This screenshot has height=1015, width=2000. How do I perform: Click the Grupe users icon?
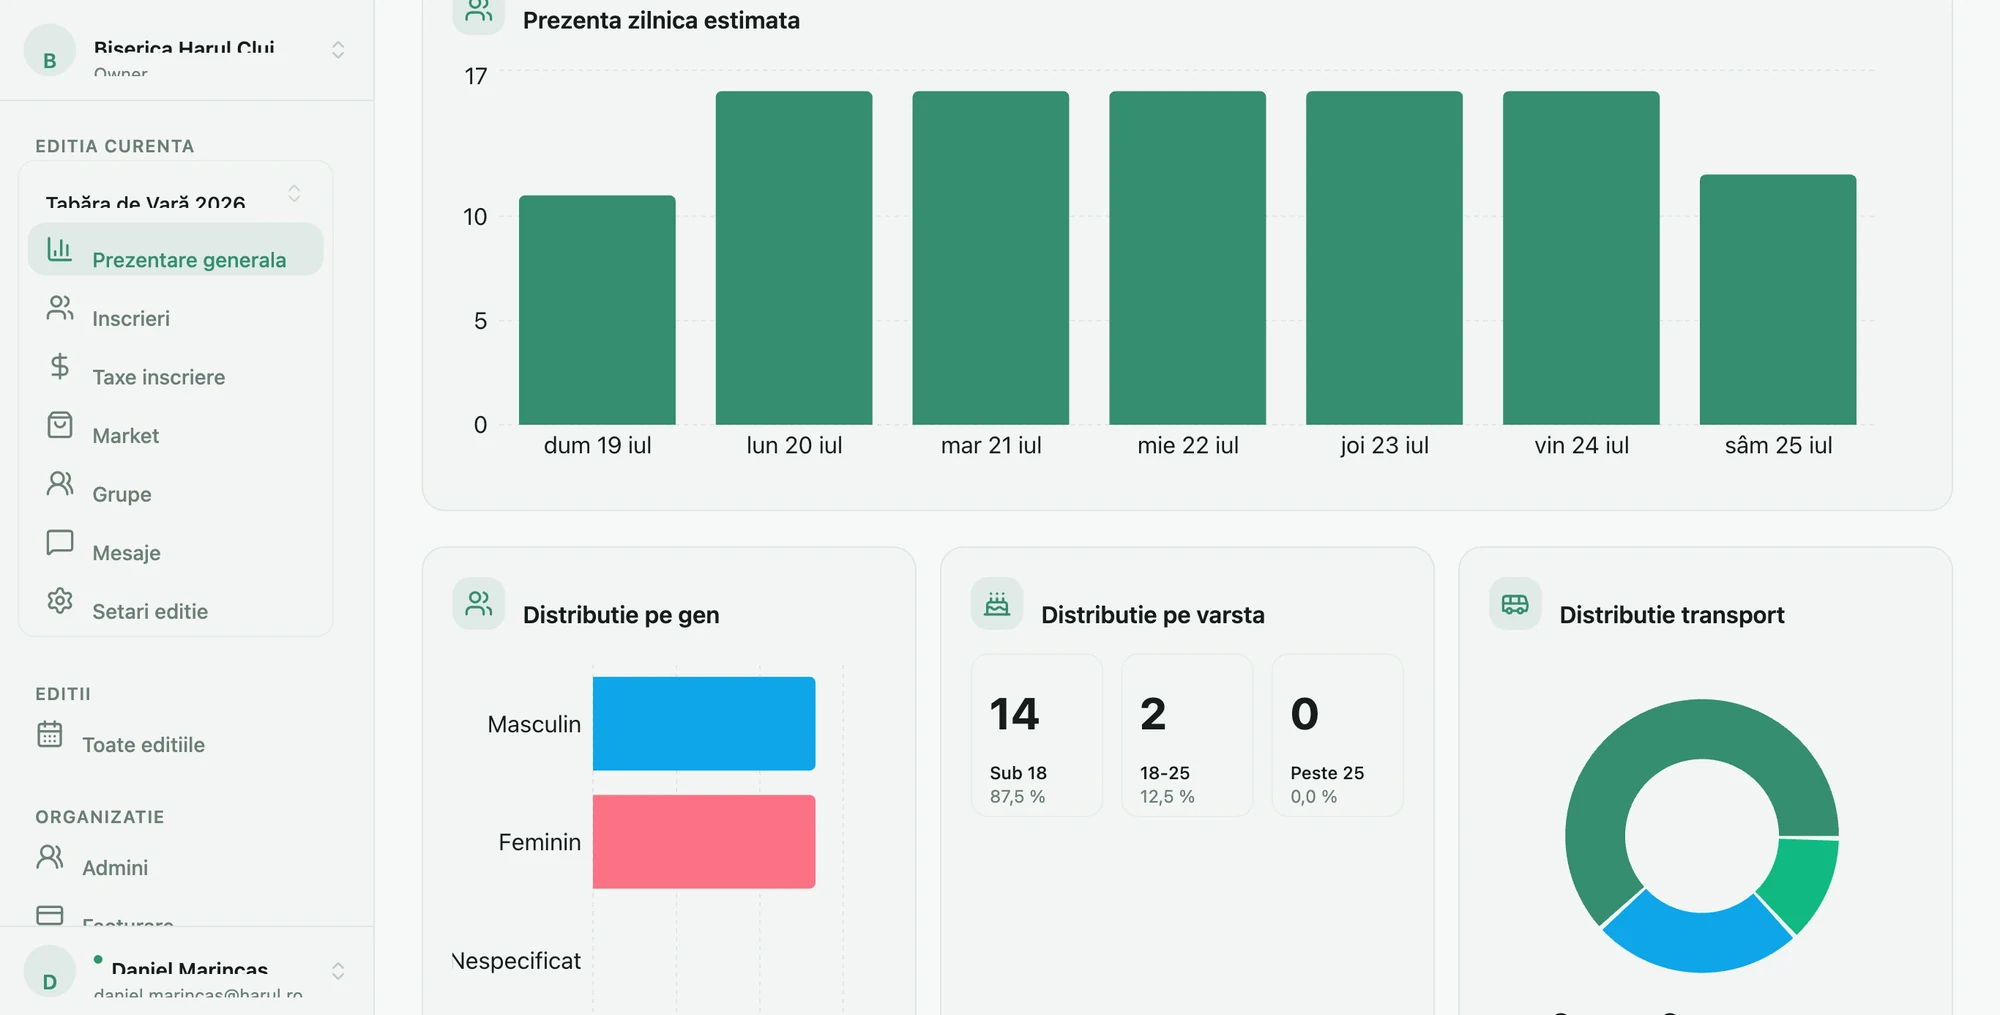[60, 484]
